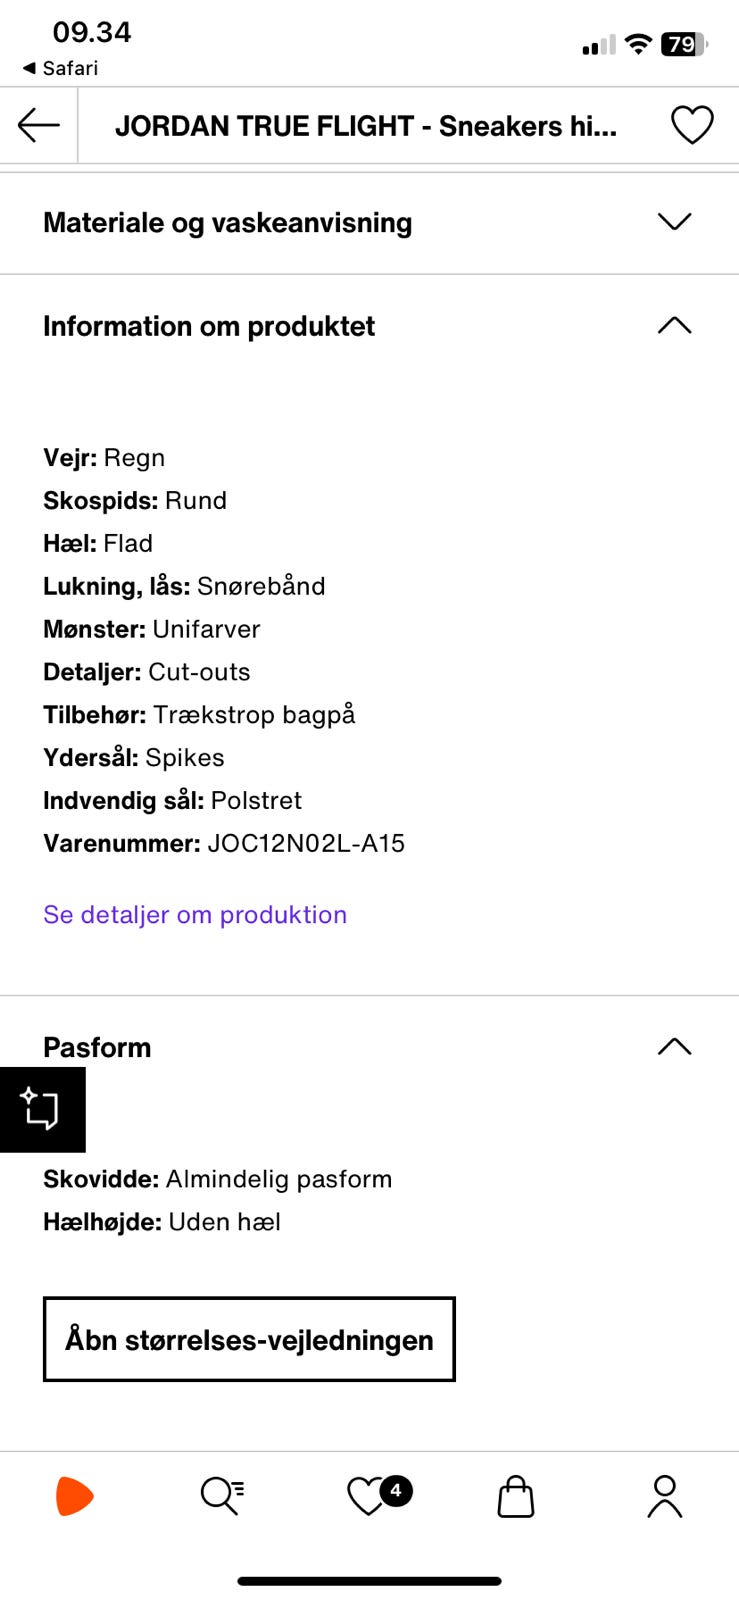Open the Se detaljer om produktion link
This screenshot has height=1600, width=739.
tap(195, 914)
